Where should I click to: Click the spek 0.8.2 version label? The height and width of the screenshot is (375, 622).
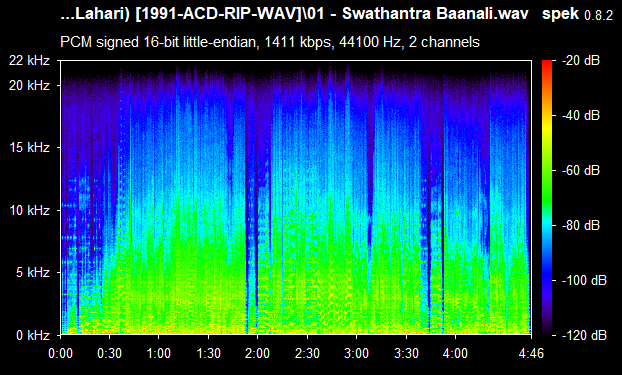pyautogui.click(x=577, y=14)
